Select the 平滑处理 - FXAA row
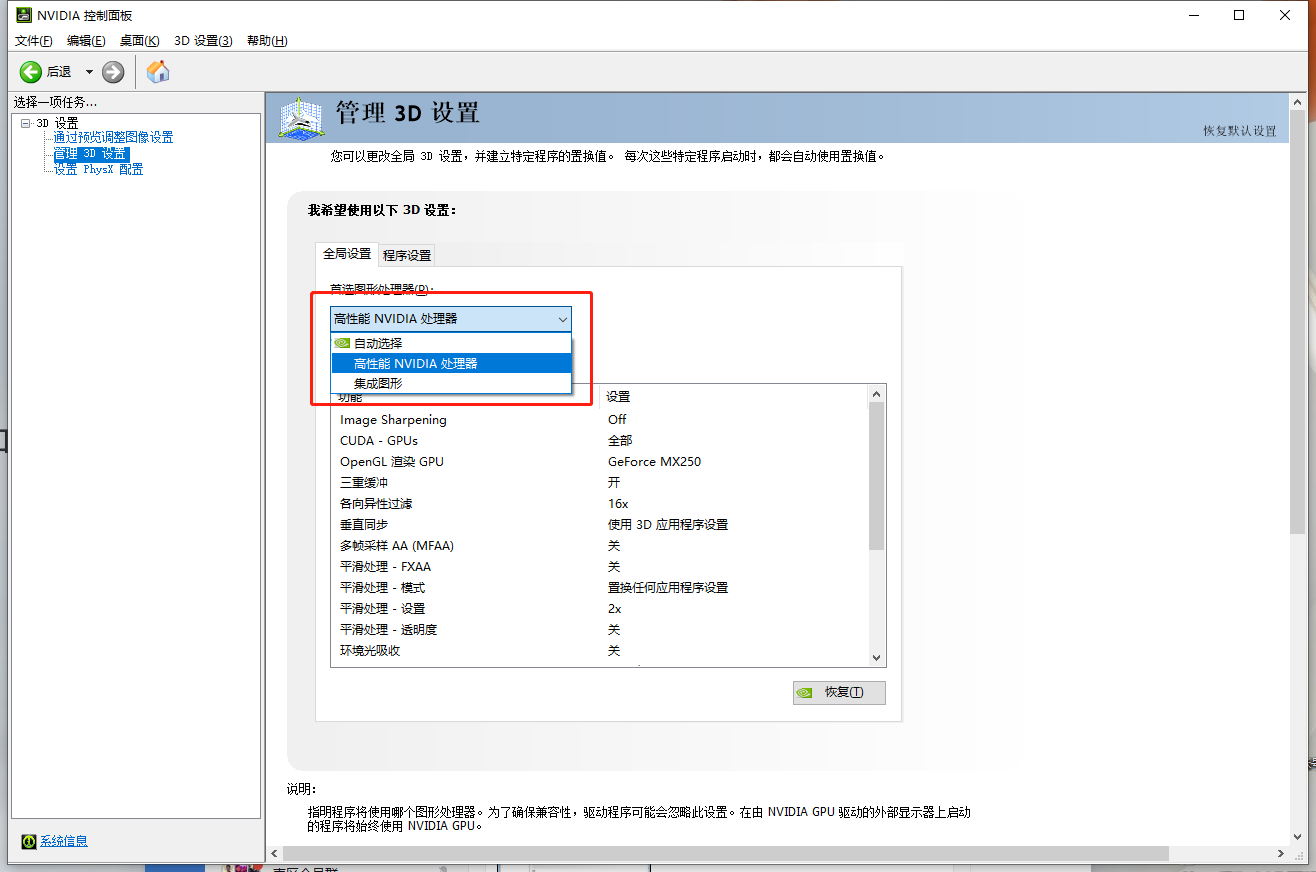The image size is (1316, 872). (598, 567)
